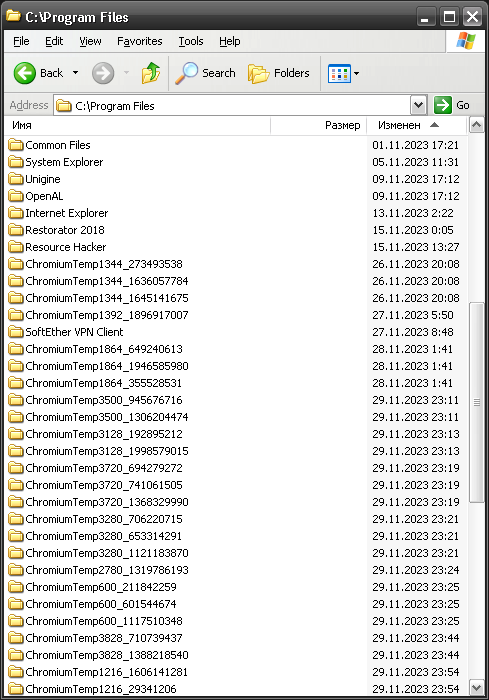
Task: Open the Forward history dropdown arrow
Action: point(126,73)
